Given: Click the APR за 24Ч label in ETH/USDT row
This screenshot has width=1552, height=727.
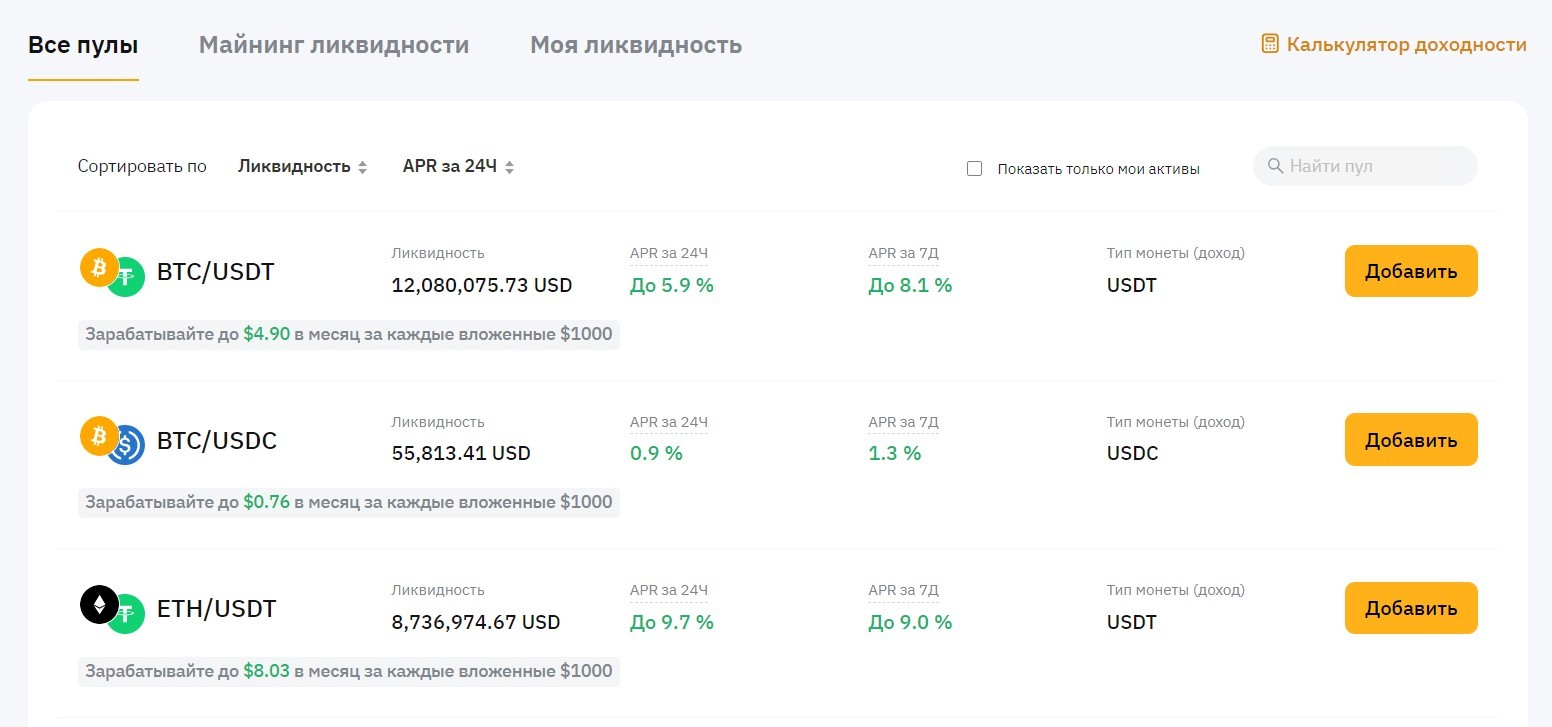Looking at the screenshot, I should coord(669,590).
